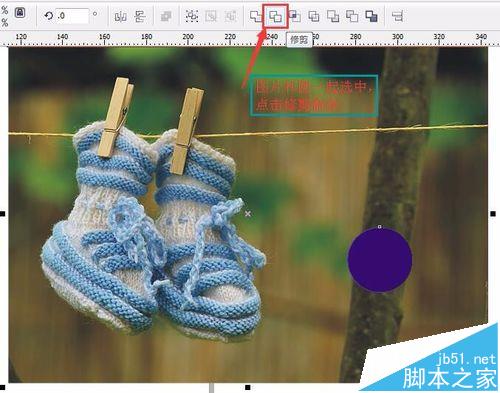
Task: Click the selection center X marker
Action: 248,214
